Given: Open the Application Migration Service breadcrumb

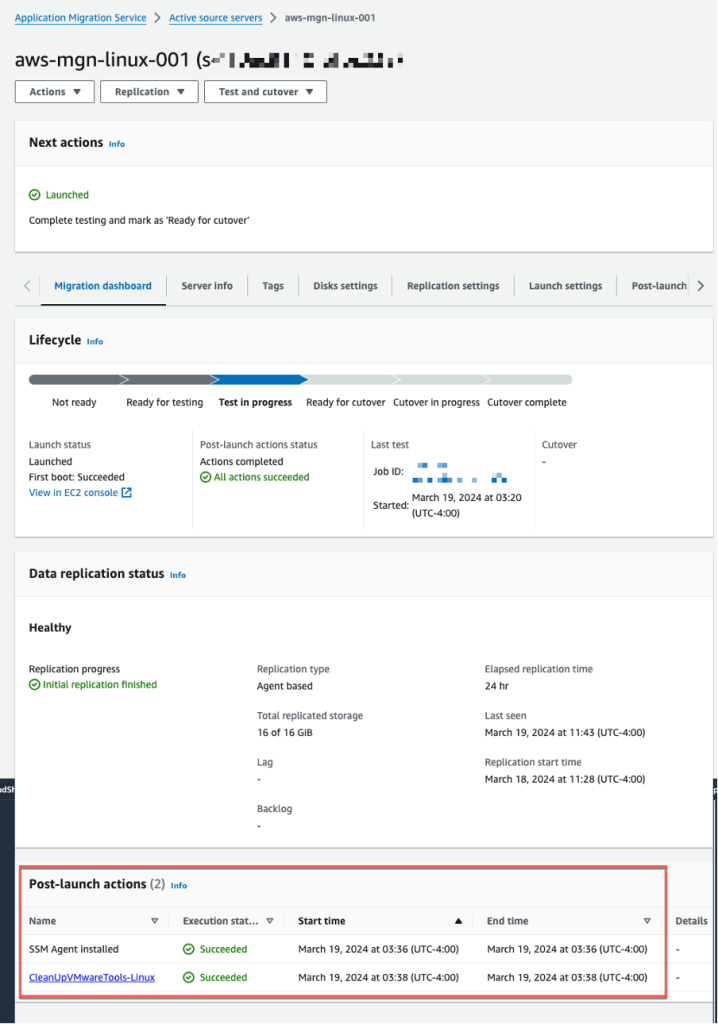Looking at the screenshot, I should pyautogui.click(x=80, y=18).
